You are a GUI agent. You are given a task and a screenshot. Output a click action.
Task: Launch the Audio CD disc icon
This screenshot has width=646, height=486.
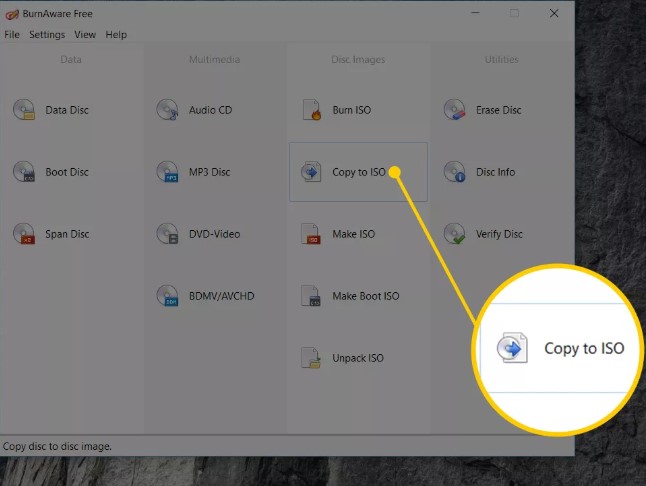(x=167, y=110)
